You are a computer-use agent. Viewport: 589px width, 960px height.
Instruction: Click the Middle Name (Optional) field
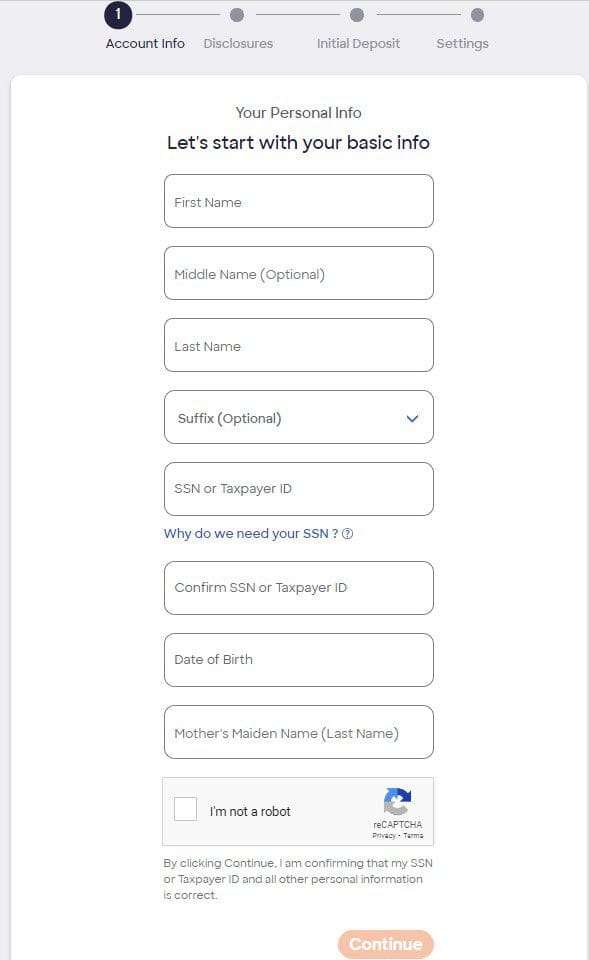point(298,273)
